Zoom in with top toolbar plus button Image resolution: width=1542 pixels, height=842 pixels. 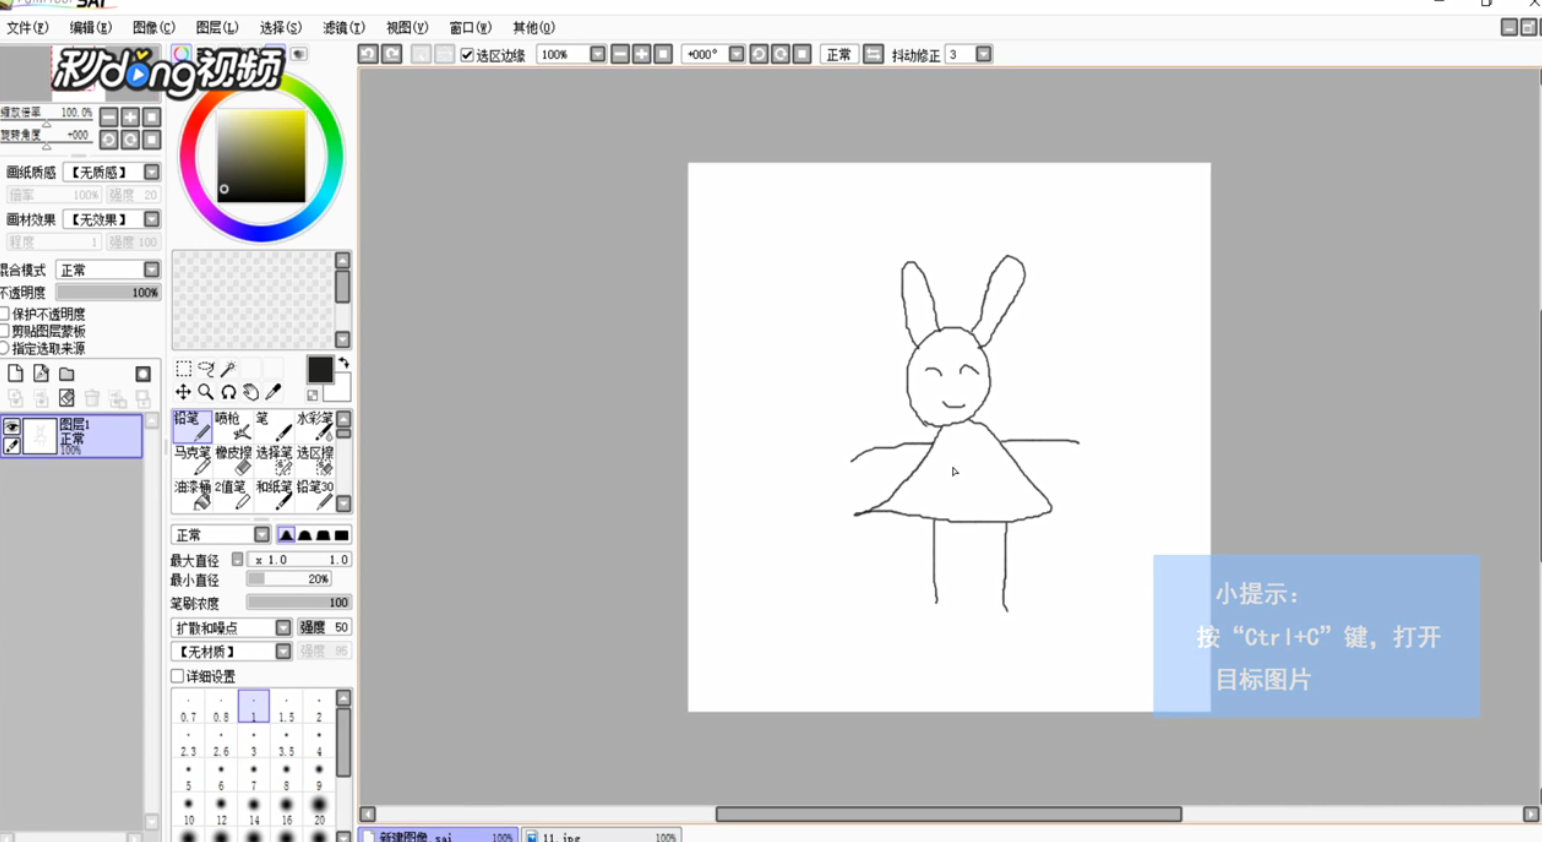point(642,54)
